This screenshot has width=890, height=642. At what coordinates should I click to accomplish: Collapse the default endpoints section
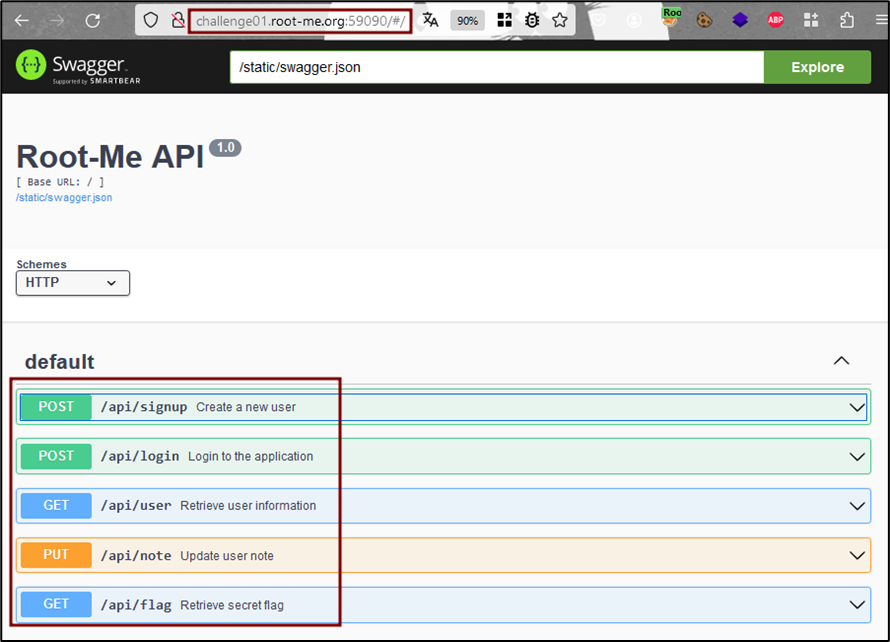(x=841, y=361)
